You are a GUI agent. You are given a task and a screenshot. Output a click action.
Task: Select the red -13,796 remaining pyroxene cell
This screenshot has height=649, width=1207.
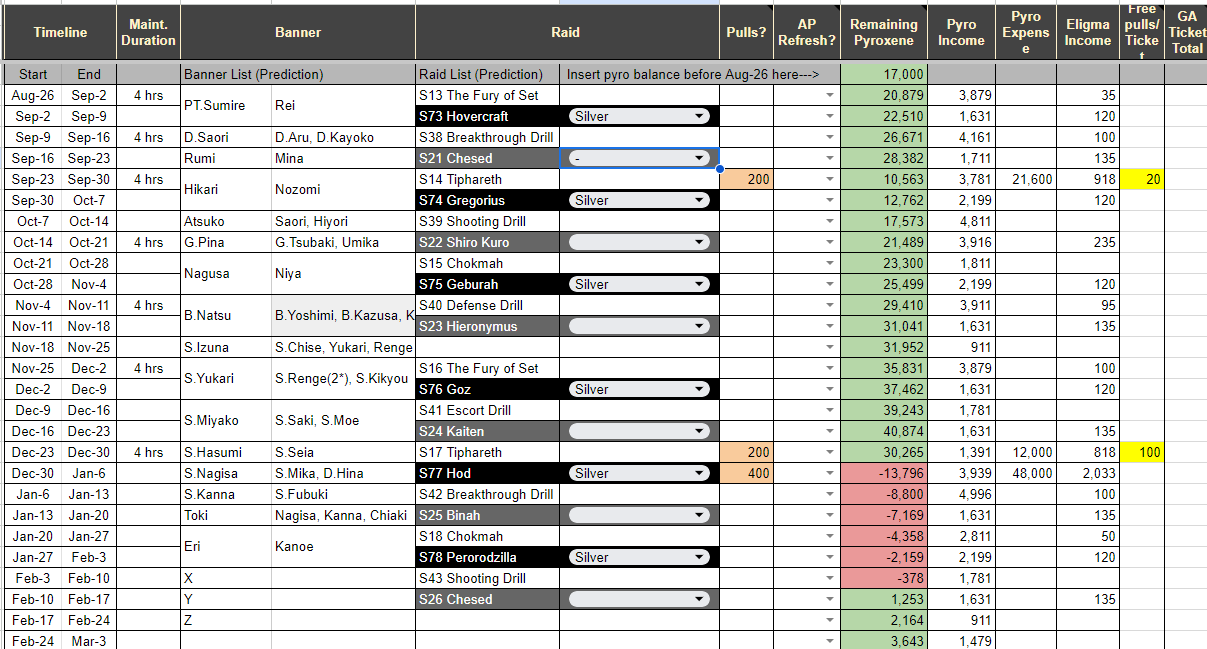884,473
